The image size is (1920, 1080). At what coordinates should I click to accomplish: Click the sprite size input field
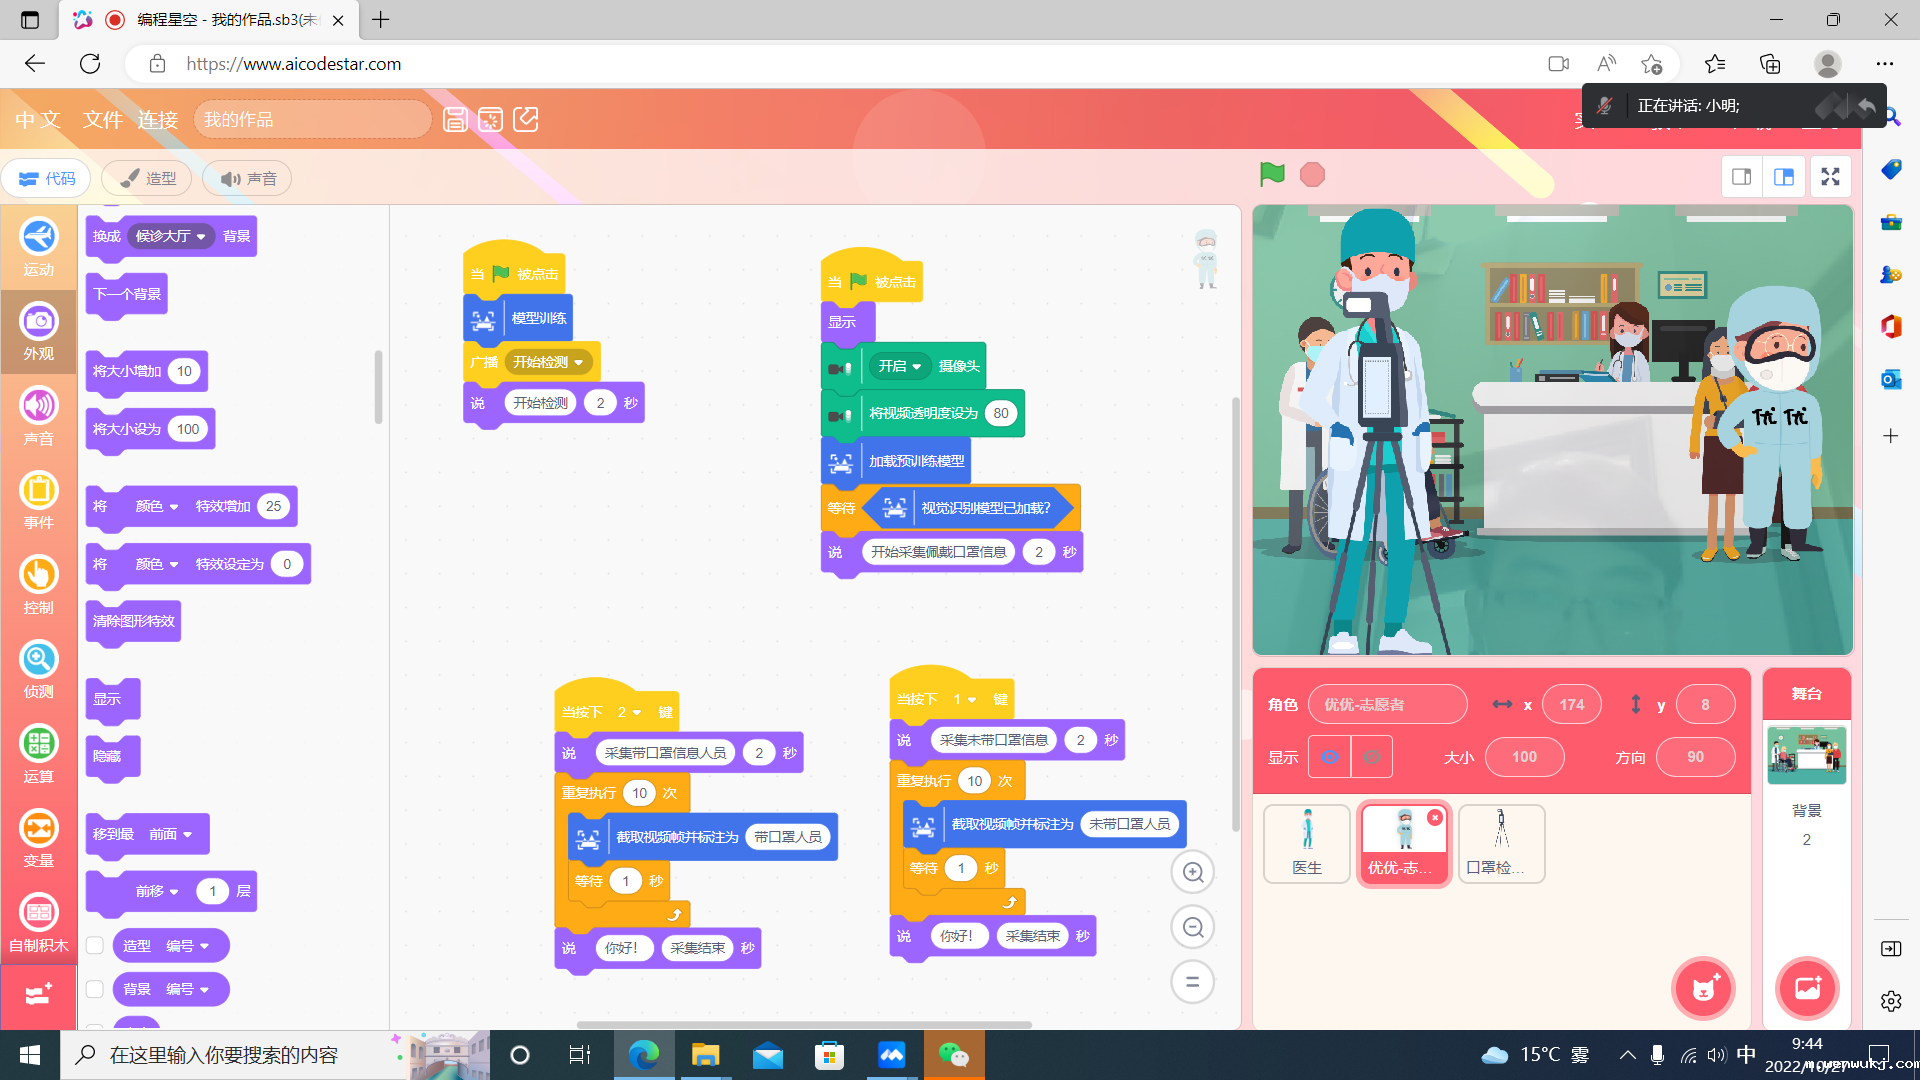1524,757
